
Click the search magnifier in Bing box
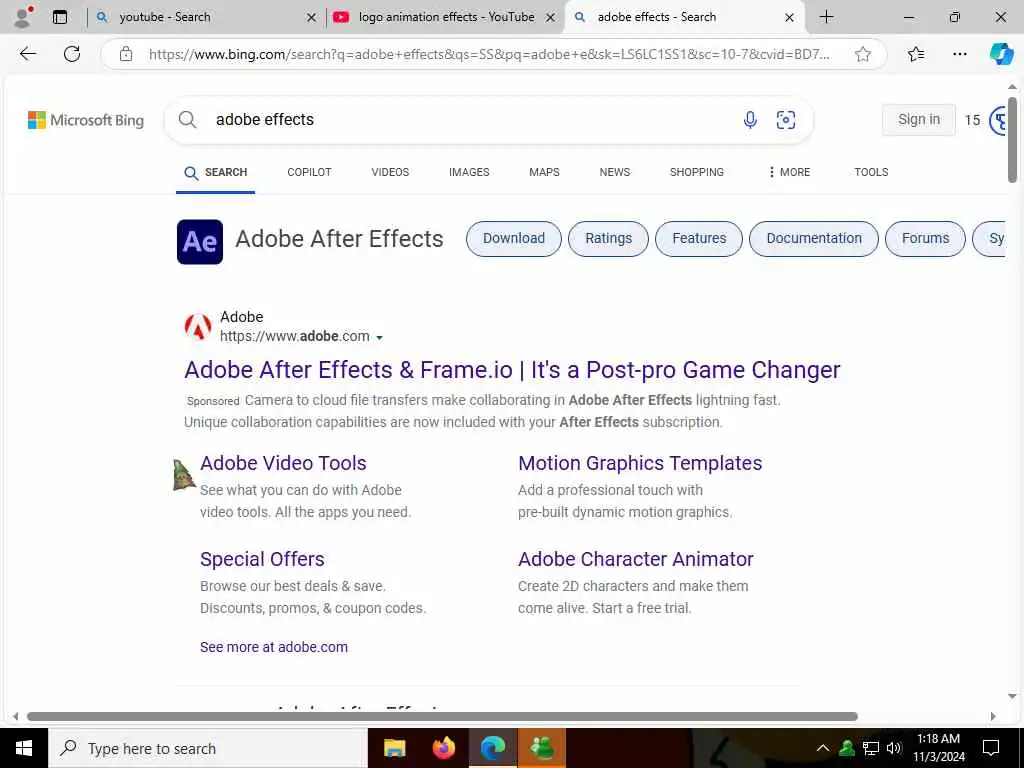tap(187, 120)
